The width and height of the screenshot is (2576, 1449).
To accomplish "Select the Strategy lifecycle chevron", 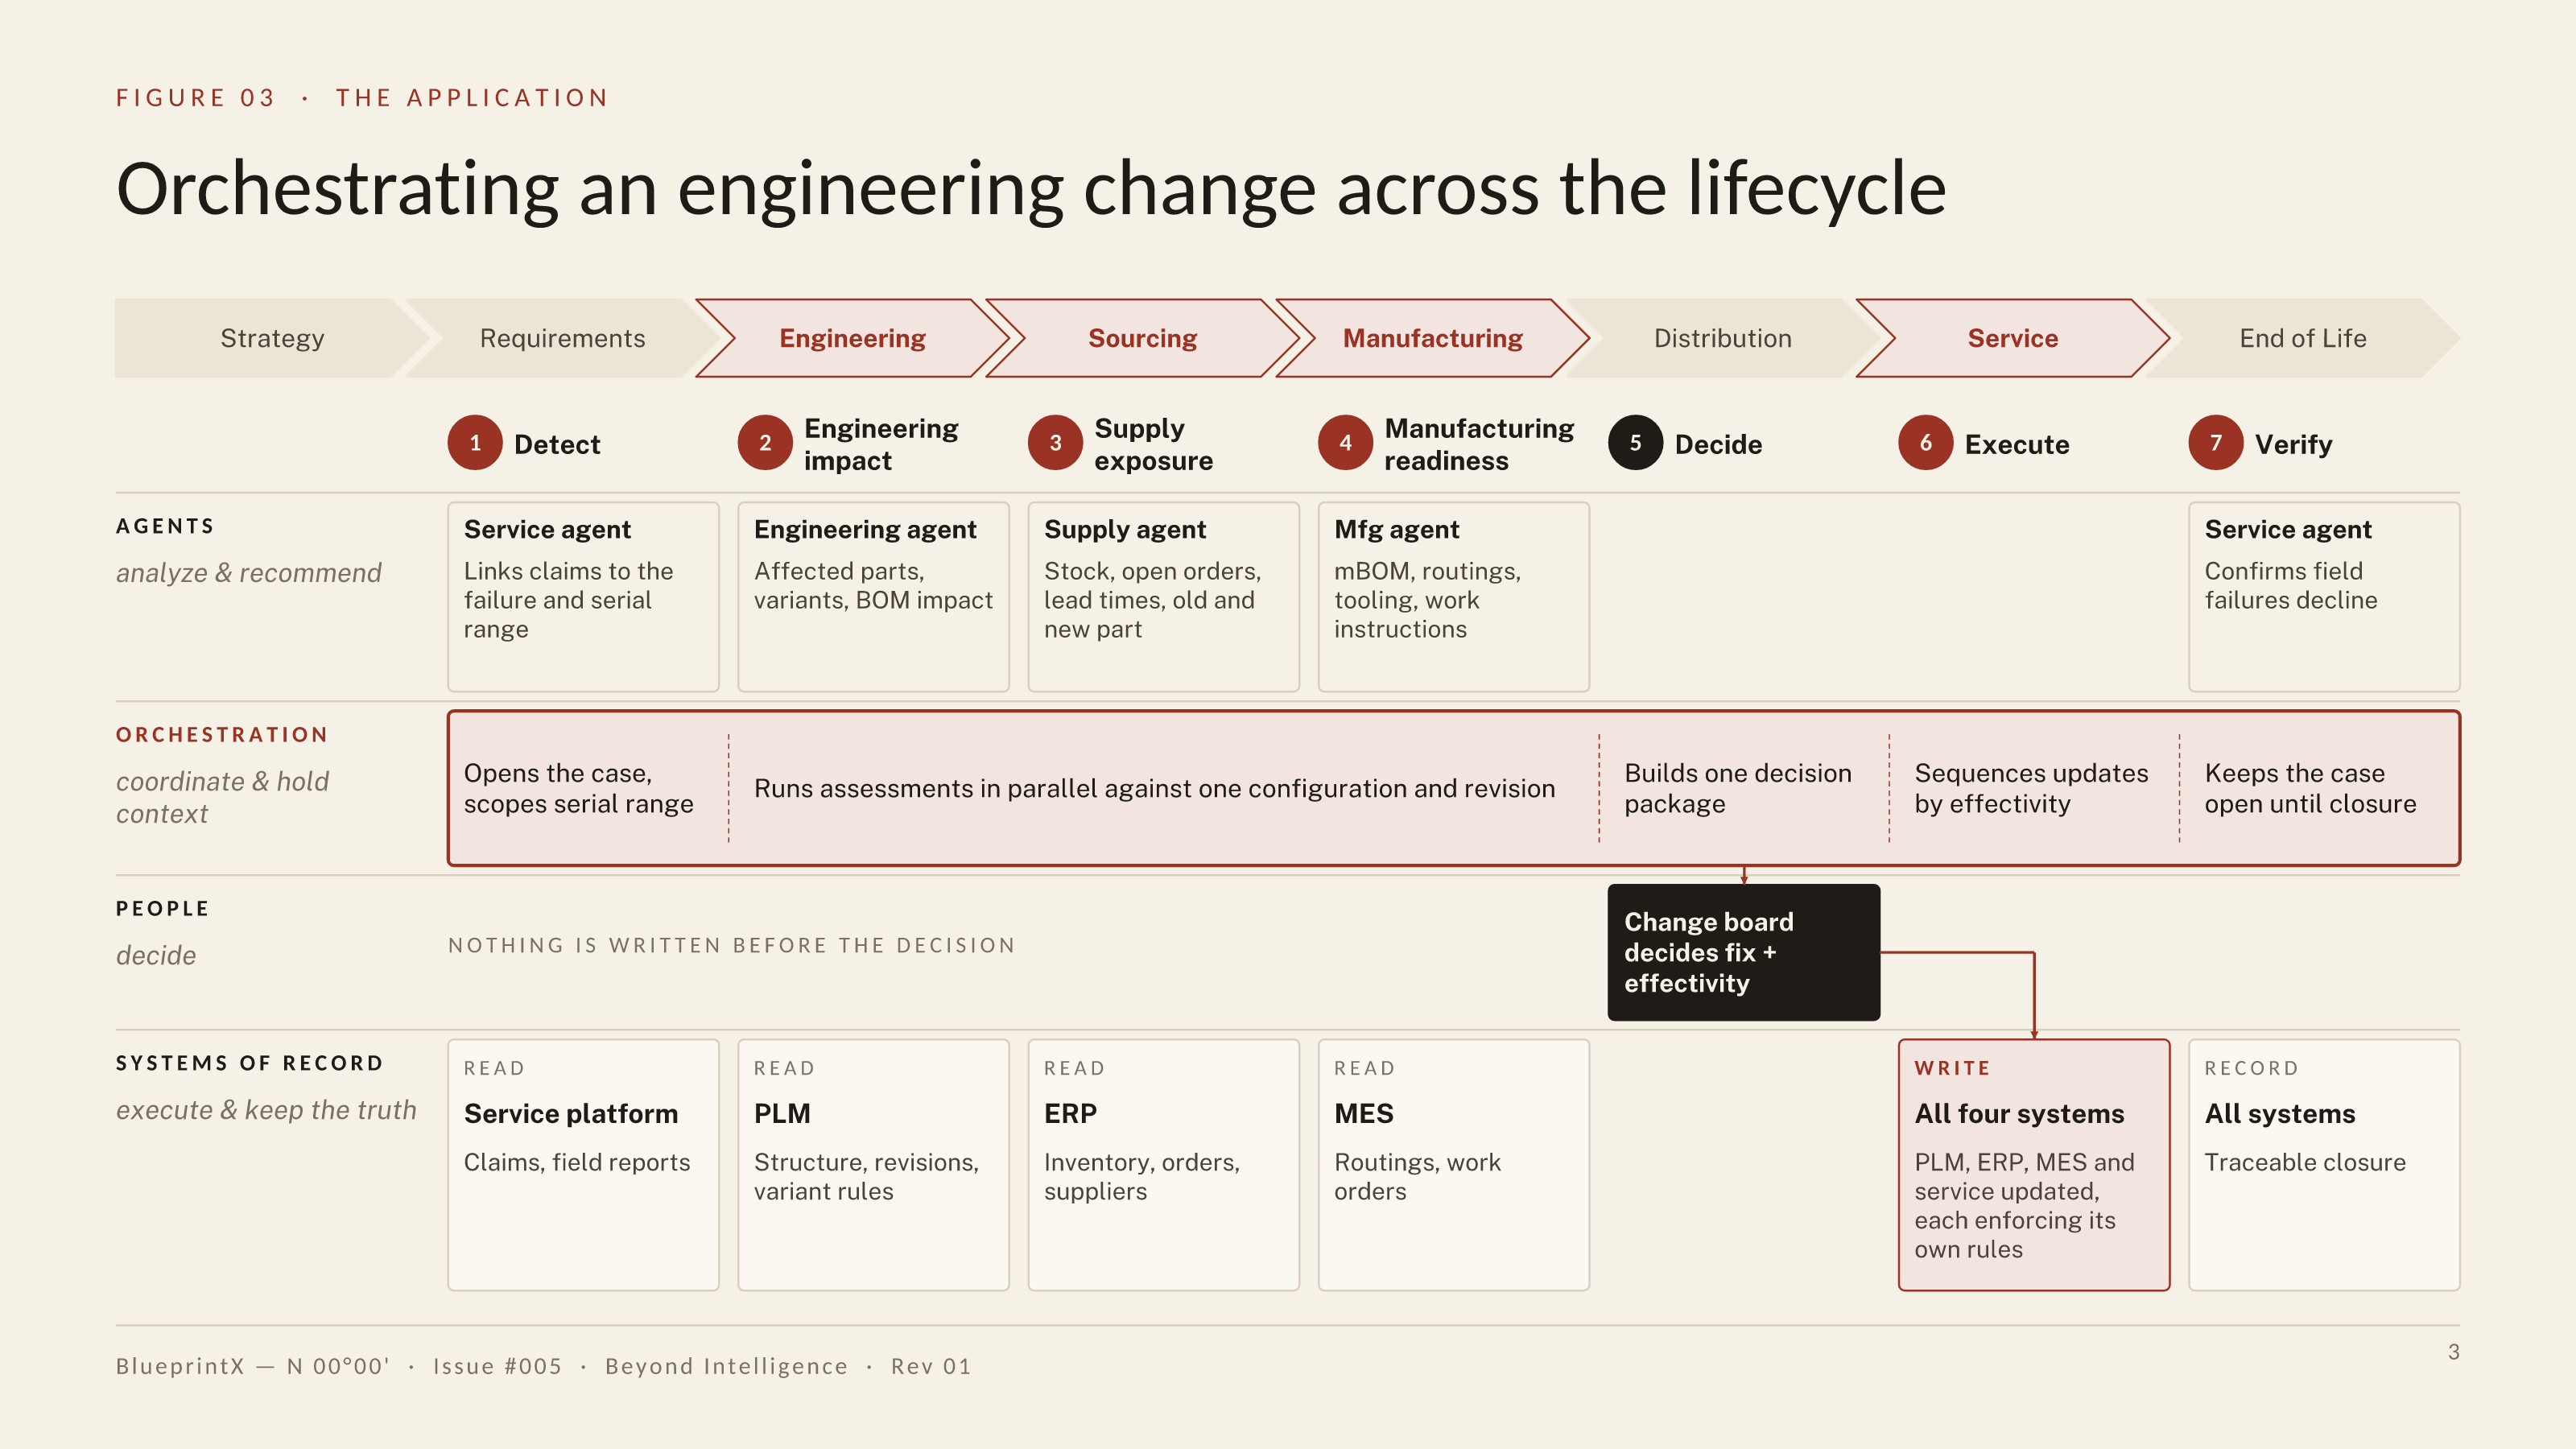I will 272,338.
